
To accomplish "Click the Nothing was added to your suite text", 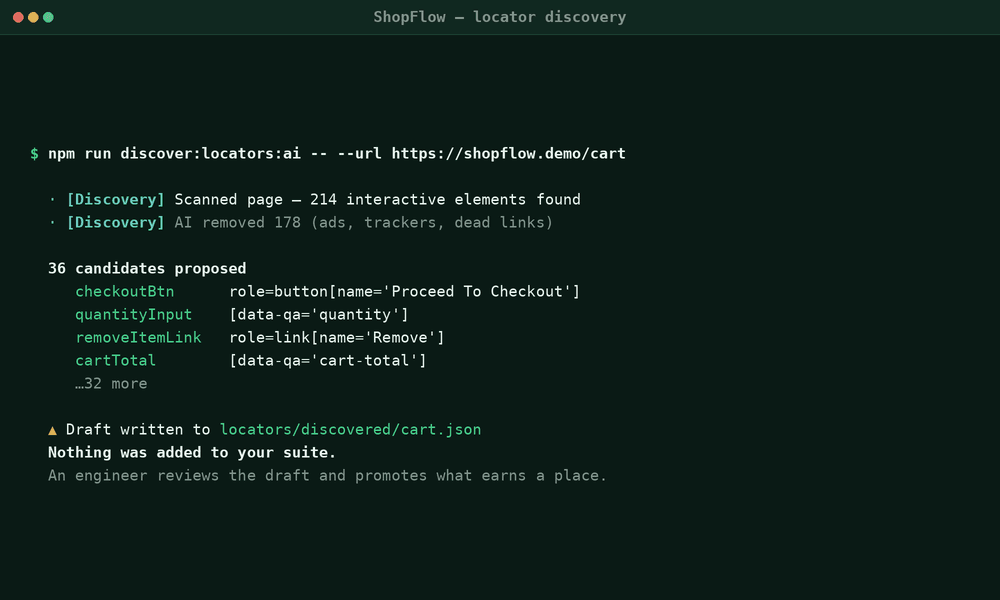I will pyautogui.click(x=191, y=452).
